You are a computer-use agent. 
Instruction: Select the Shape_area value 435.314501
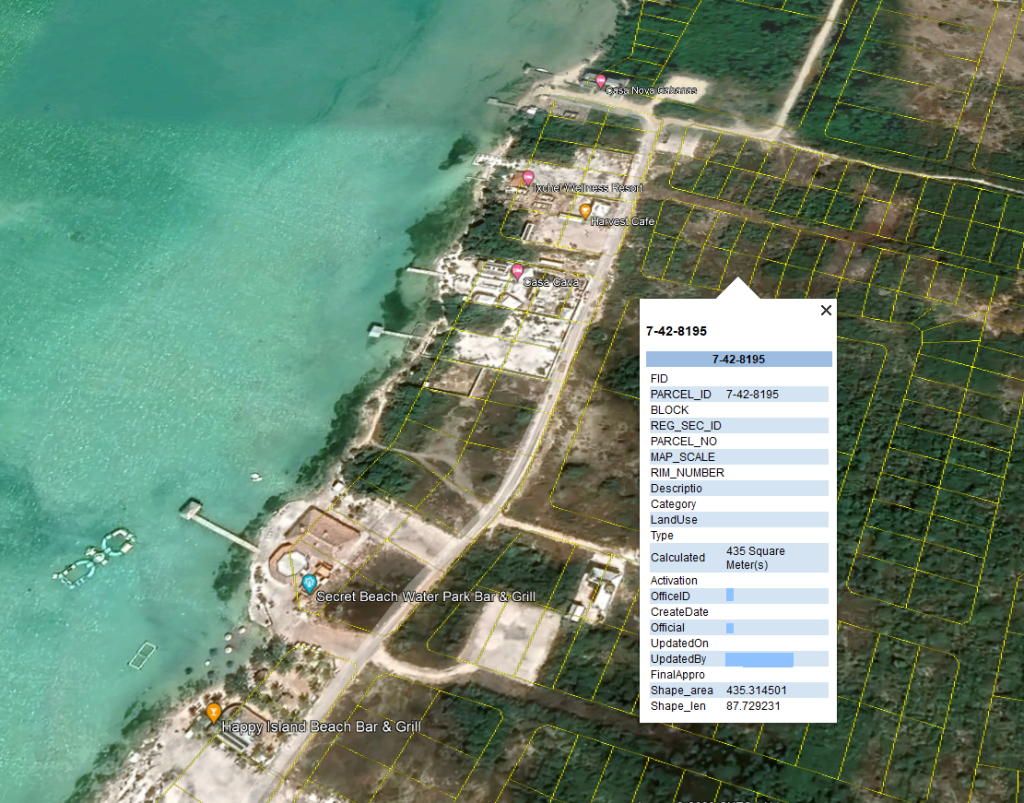pos(756,691)
